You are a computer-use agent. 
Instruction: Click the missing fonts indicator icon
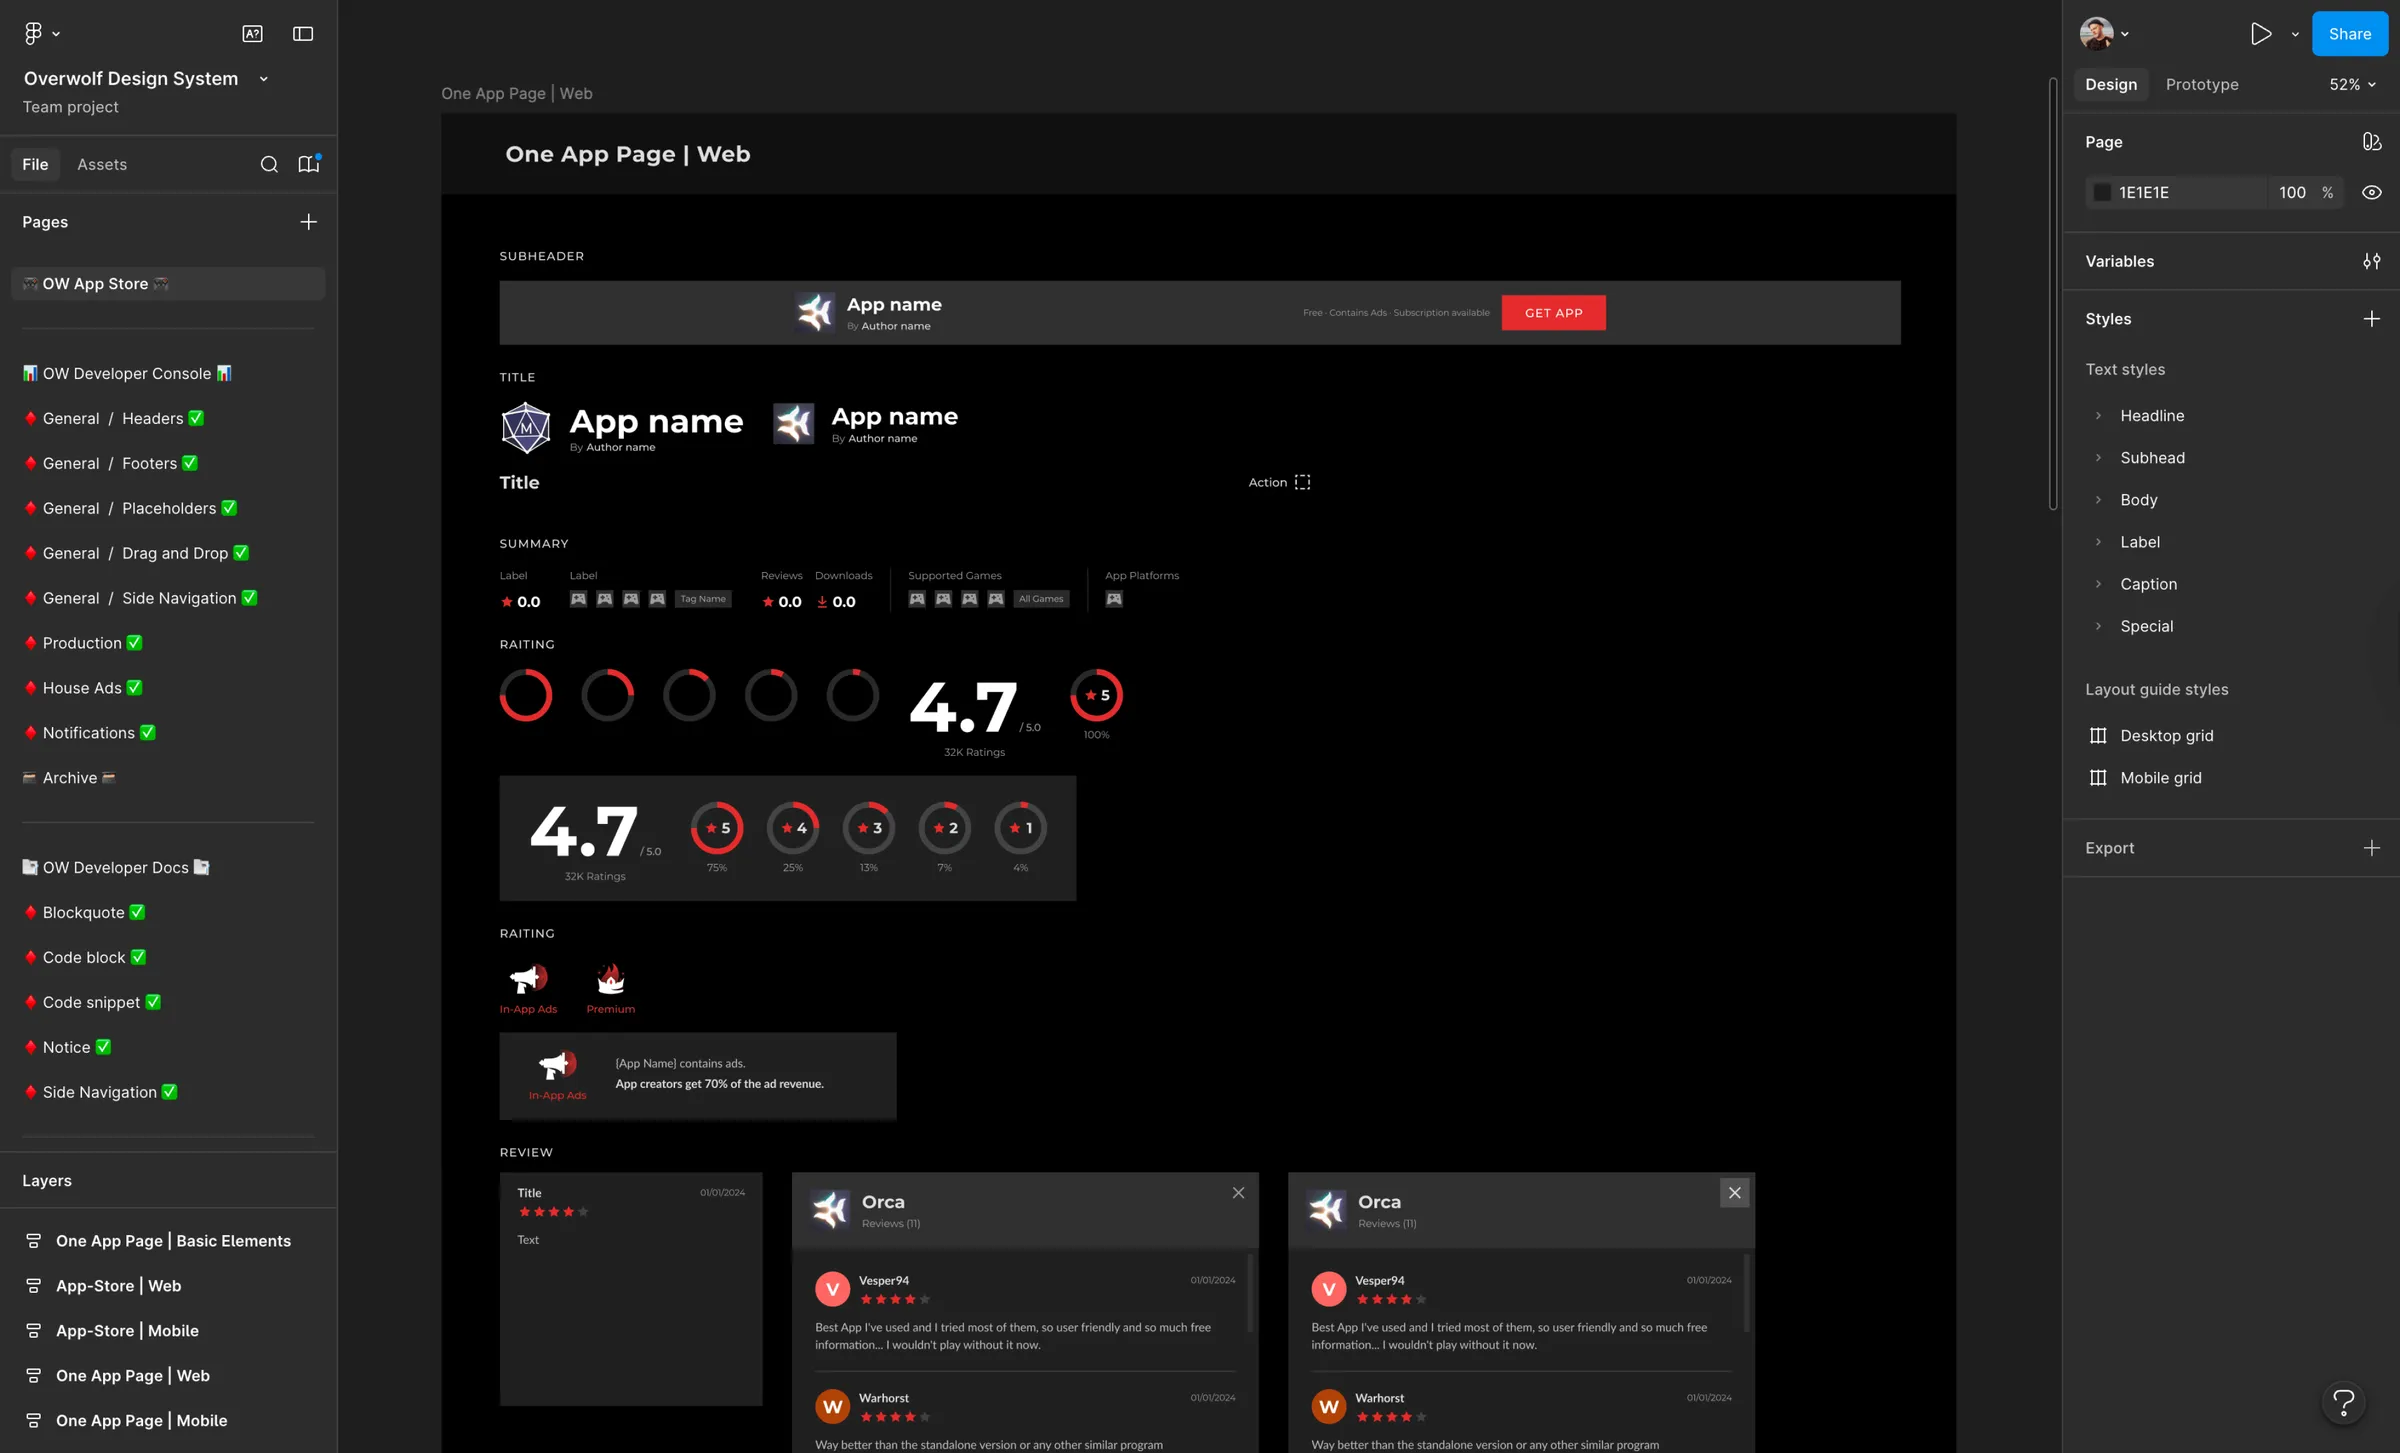(253, 34)
